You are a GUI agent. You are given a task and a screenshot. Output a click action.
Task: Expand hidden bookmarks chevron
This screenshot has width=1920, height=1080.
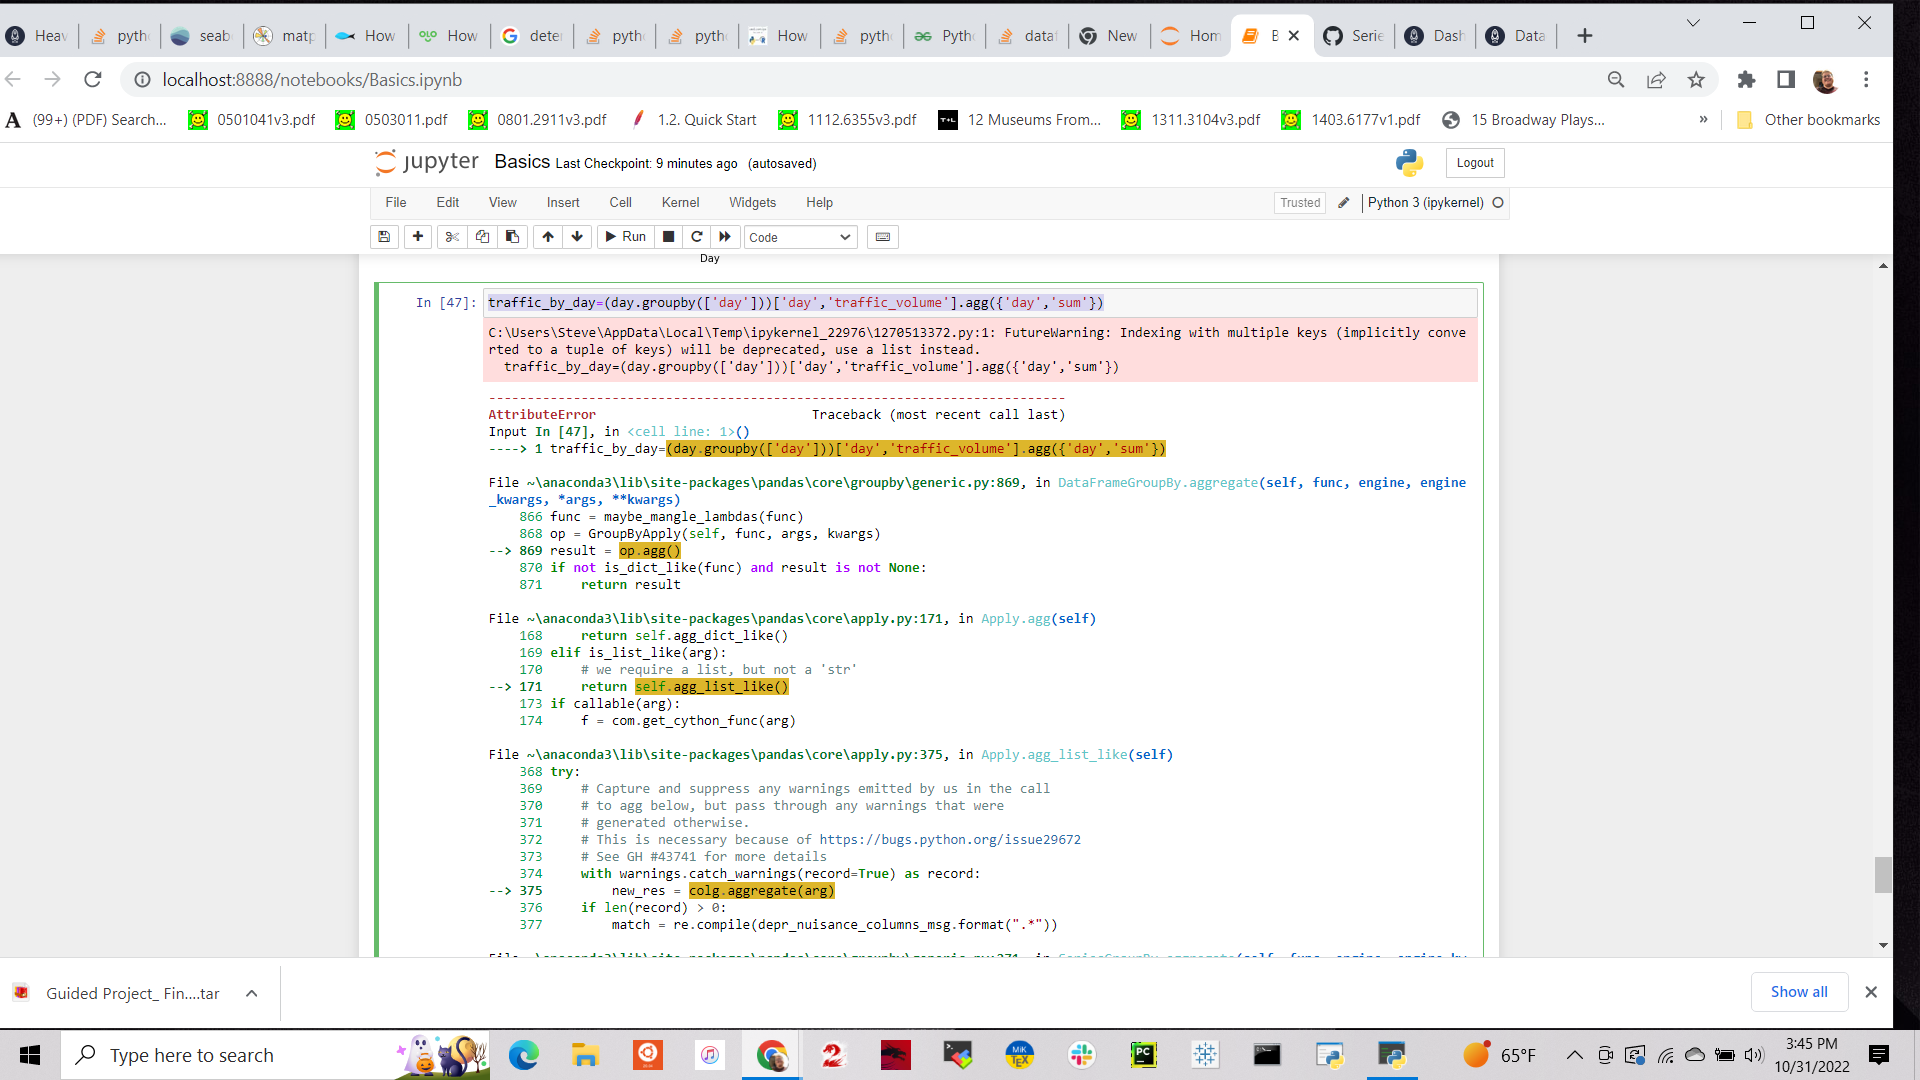pyautogui.click(x=1703, y=120)
